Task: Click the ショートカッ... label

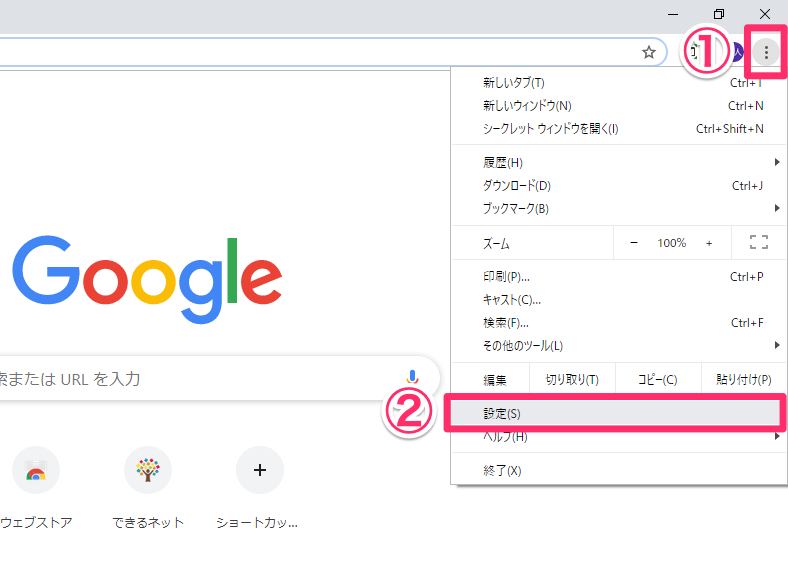Action: pos(257,523)
